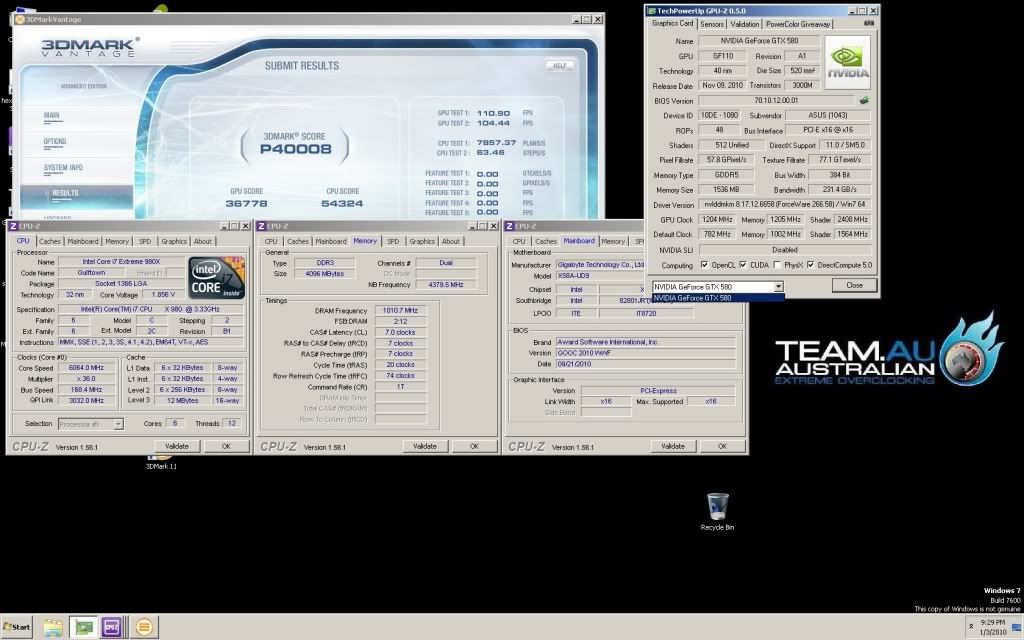This screenshot has width=1024, height=640.
Task: Show hidden system tray icons
Action: [972, 627]
